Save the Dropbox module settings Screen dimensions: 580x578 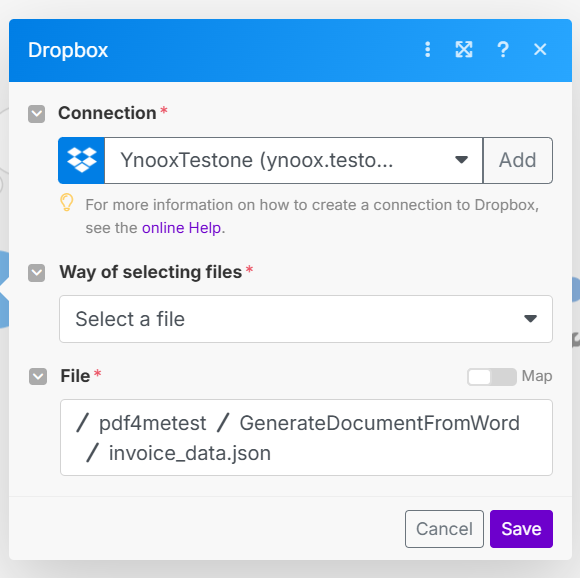pyautogui.click(x=521, y=529)
